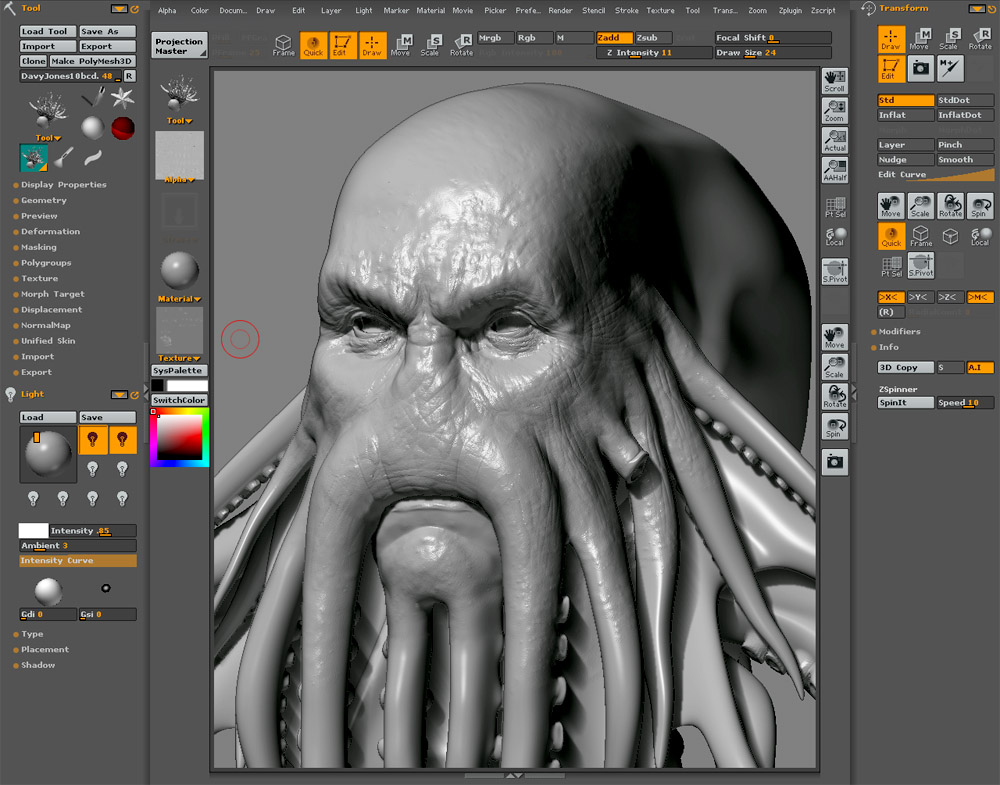The image size is (1000, 785).
Task: Select the Draw icon in top toolbar
Action: tap(372, 45)
